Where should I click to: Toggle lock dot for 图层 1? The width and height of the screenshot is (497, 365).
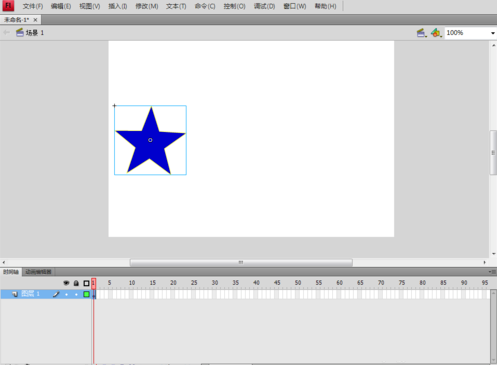(x=76, y=294)
